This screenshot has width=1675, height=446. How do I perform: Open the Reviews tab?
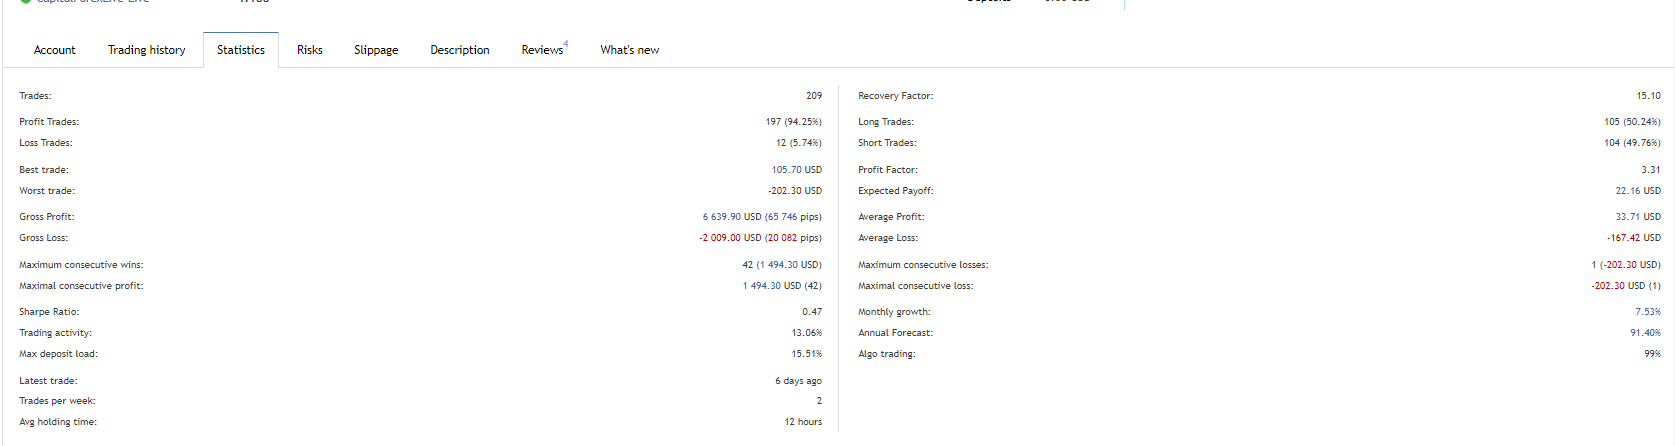pyautogui.click(x=542, y=50)
